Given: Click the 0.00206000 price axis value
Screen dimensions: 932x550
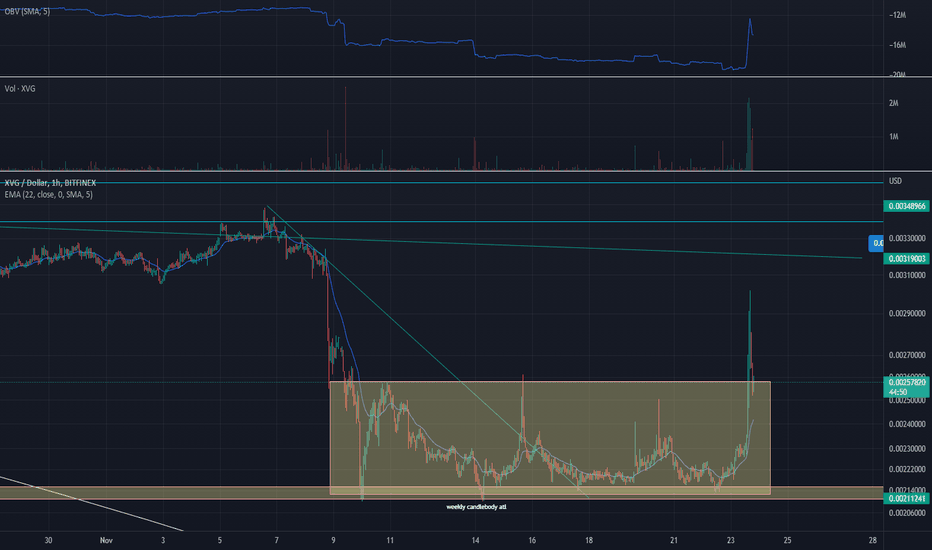Looking at the screenshot, I should (907, 513).
